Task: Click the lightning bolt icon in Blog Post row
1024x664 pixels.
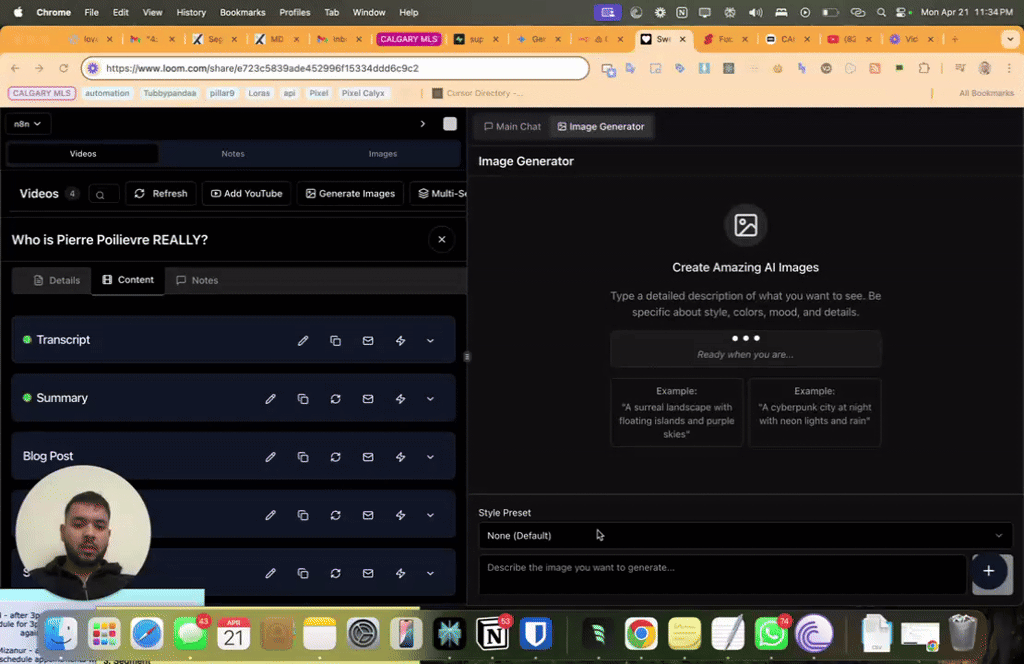Action: (x=400, y=457)
